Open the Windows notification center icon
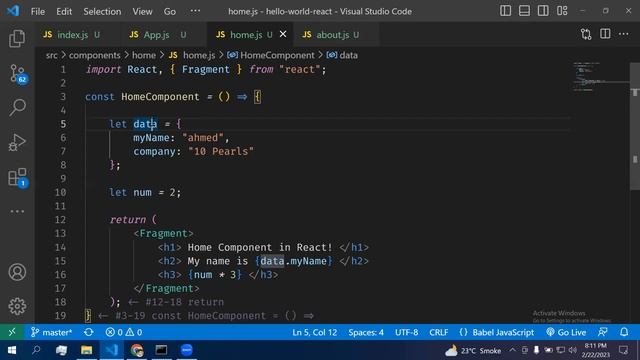The height and width of the screenshot is (360, 640). [x=623, y=350]
